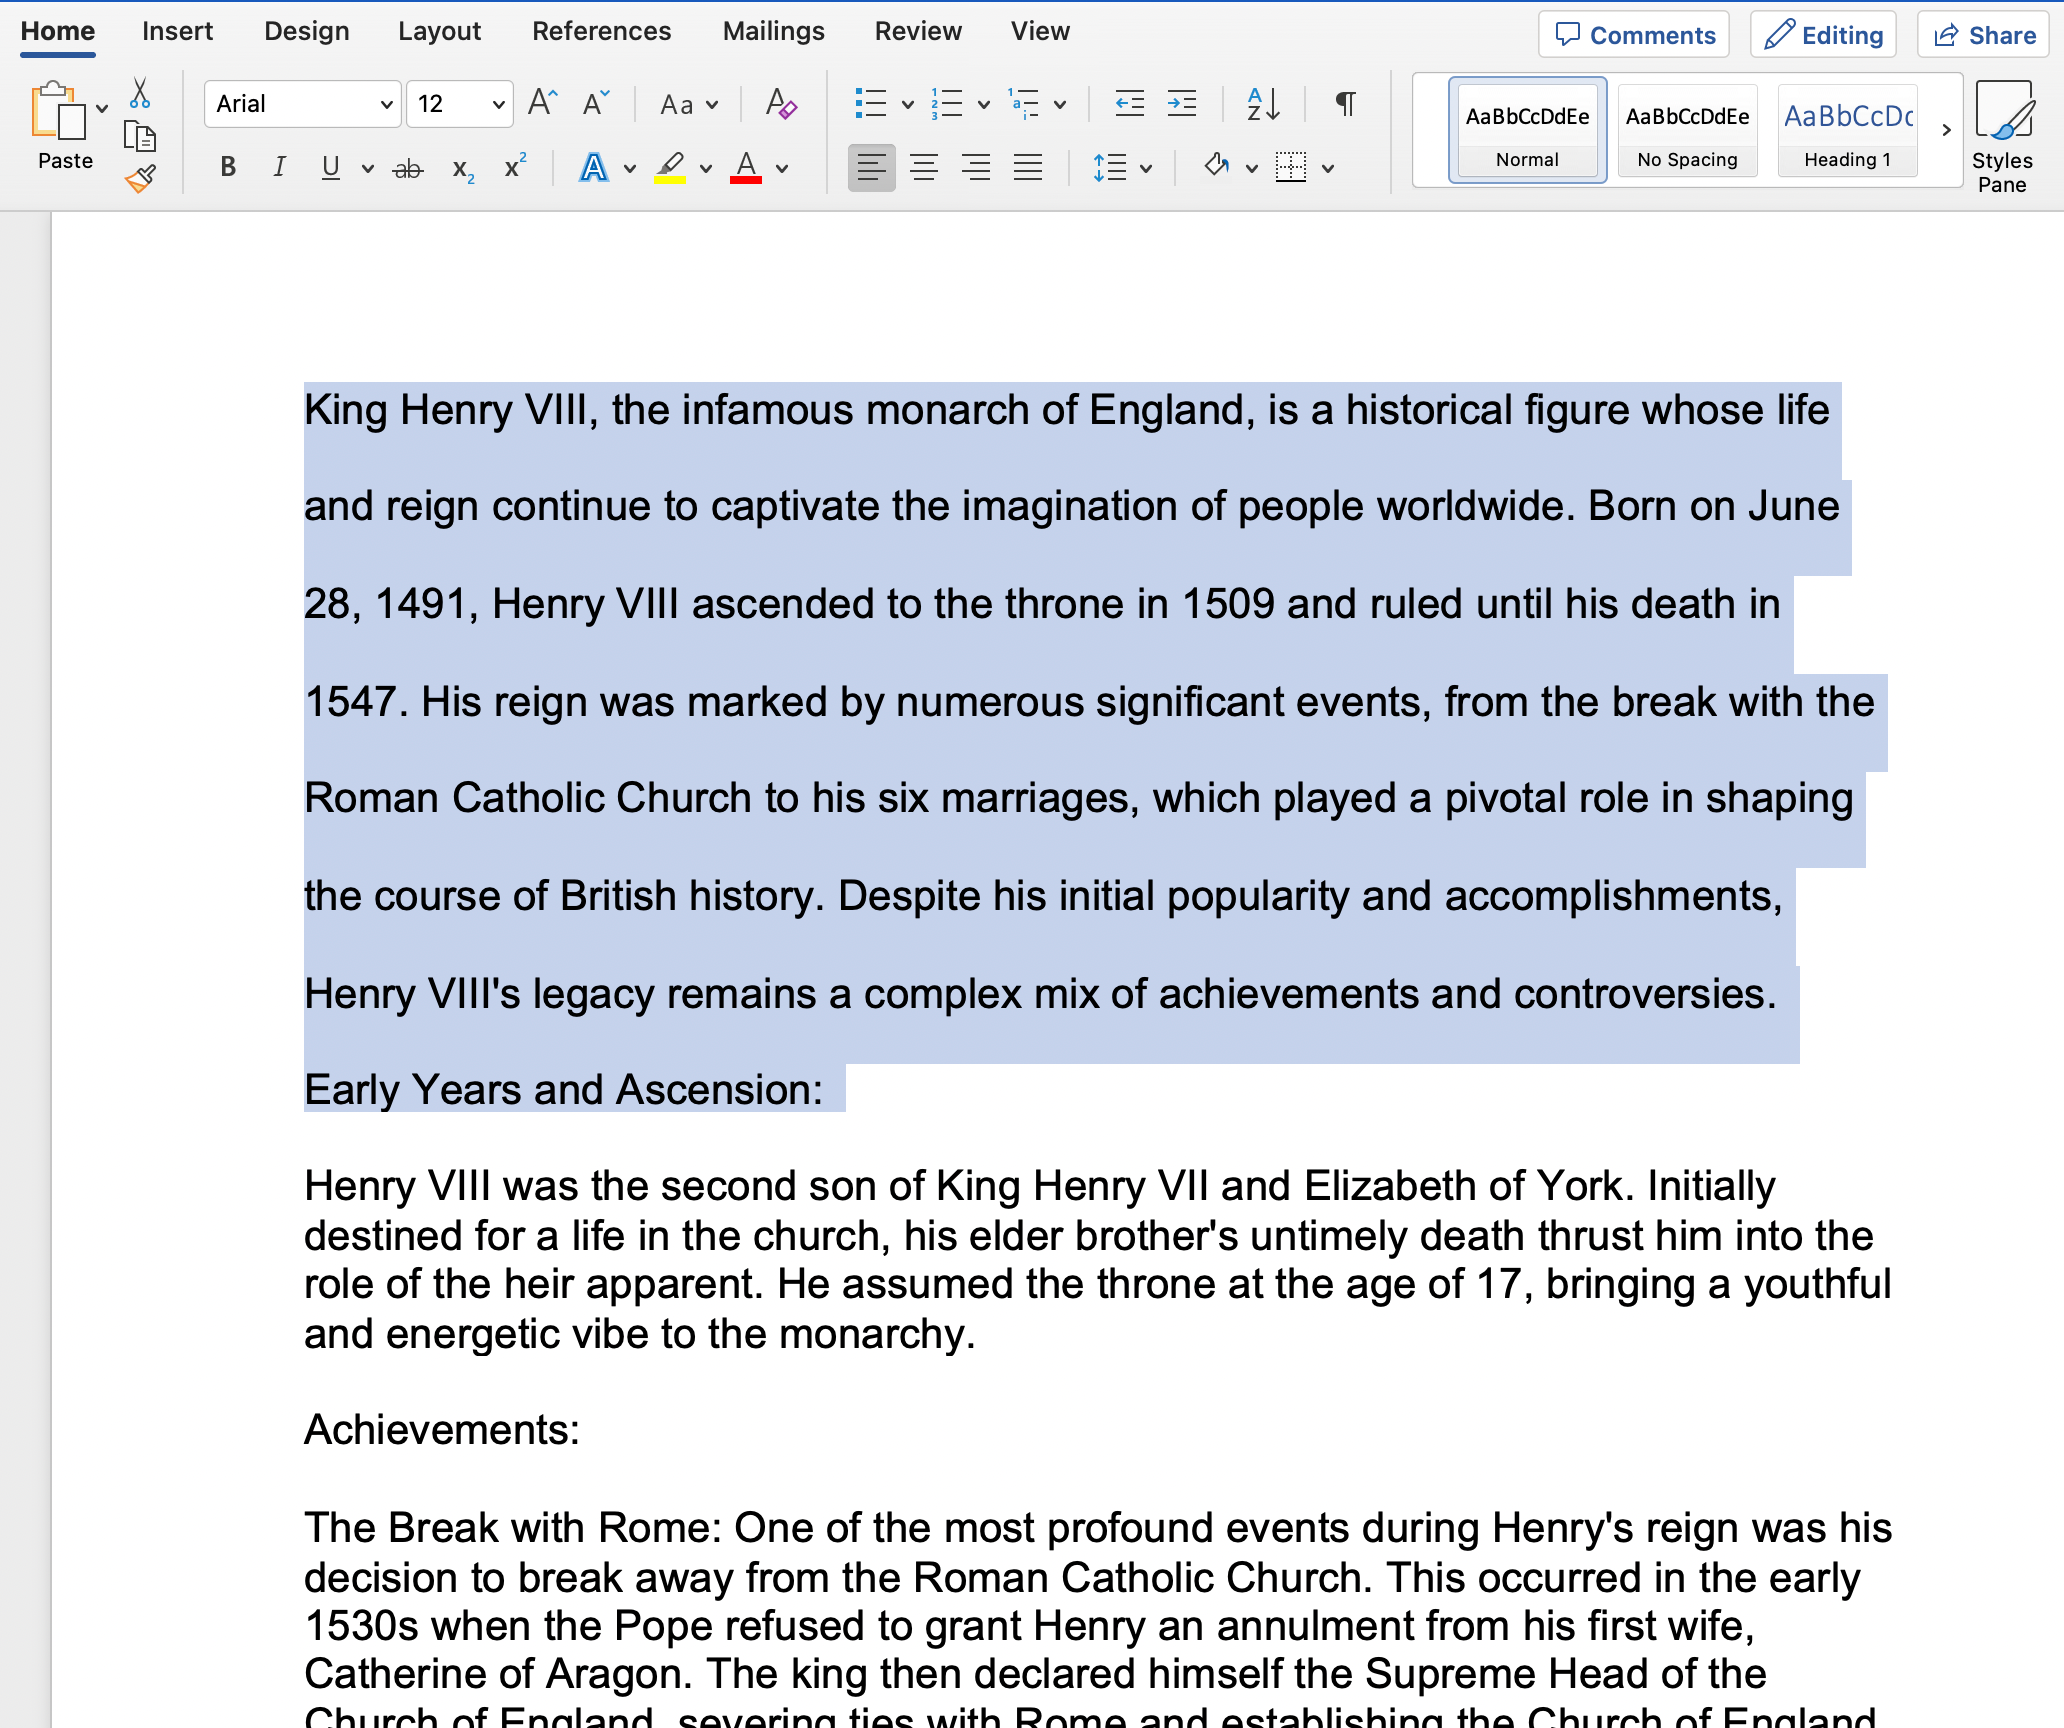Click Increase Font Size icon

pyautogui.click(x=542, y=103)
